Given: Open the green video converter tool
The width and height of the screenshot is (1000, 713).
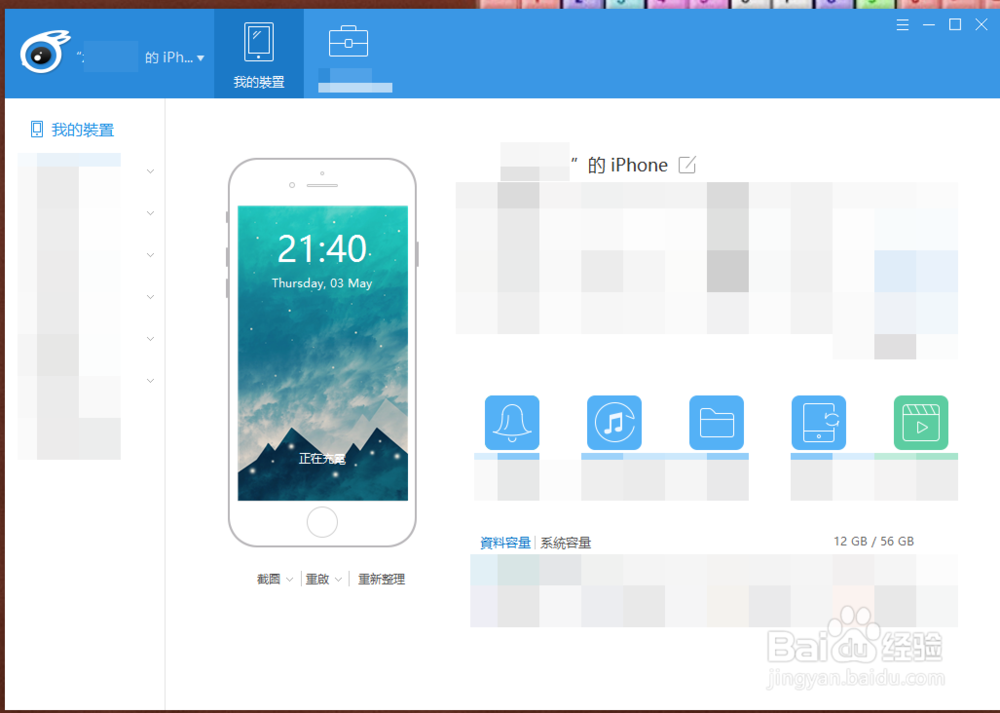Looking at the screenshot, I should point(921,422).
